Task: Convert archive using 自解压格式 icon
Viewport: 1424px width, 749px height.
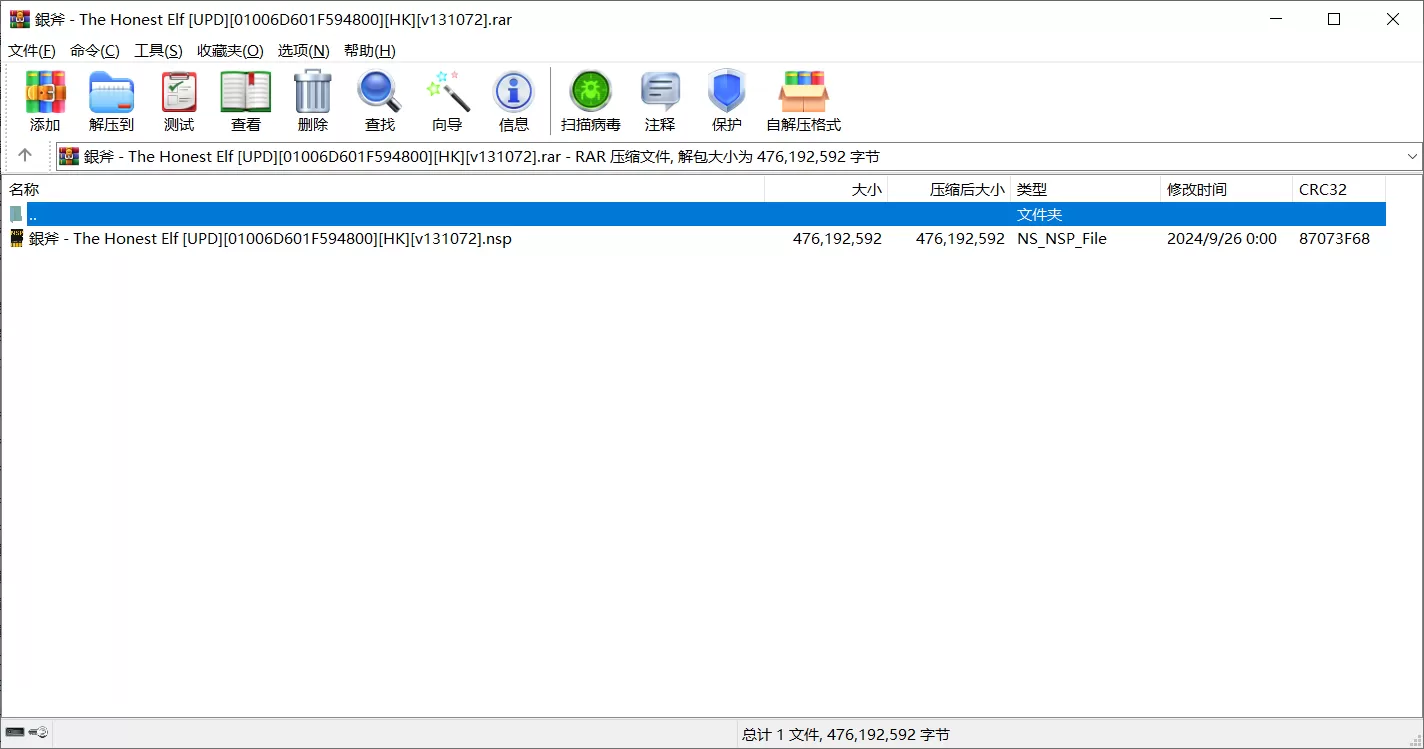Action: pyautogui.click(x=803, y=97)
